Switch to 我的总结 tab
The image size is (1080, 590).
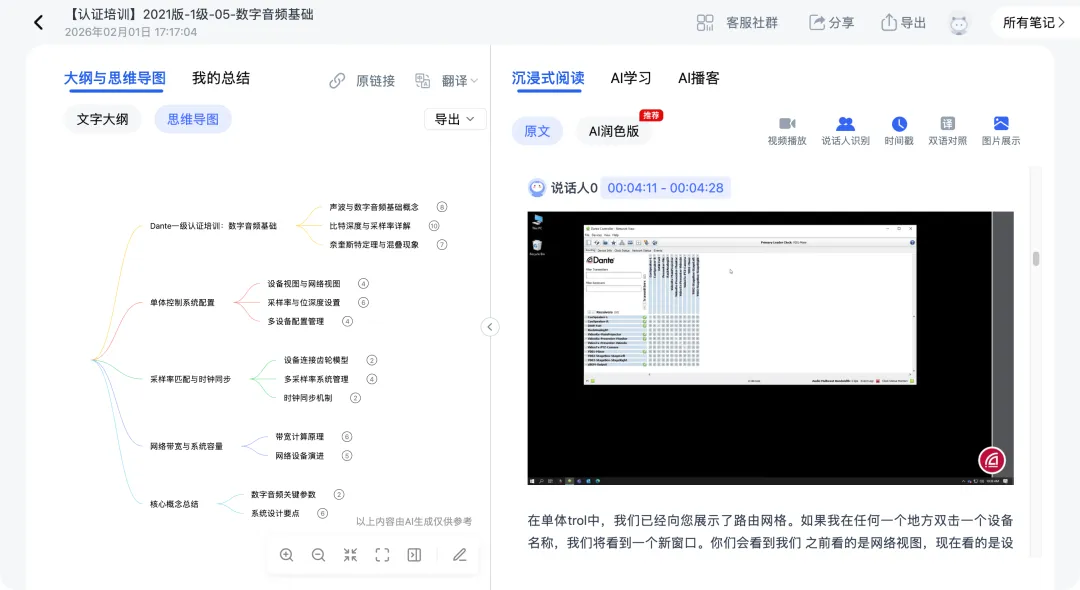[x=221, y=78]
